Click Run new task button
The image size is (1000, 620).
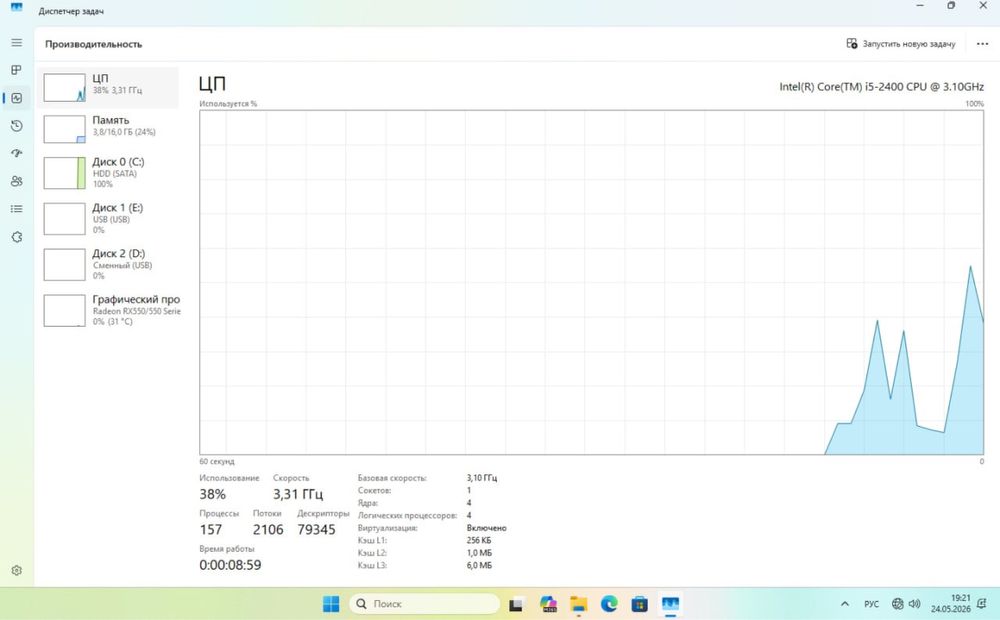pos(901,44)
